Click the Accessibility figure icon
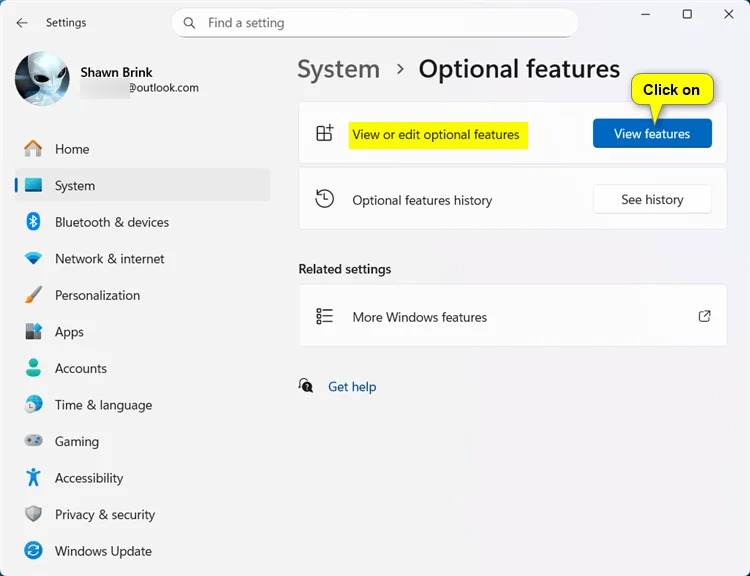This screenshot has height=576, width=750. tap(33, 477)
